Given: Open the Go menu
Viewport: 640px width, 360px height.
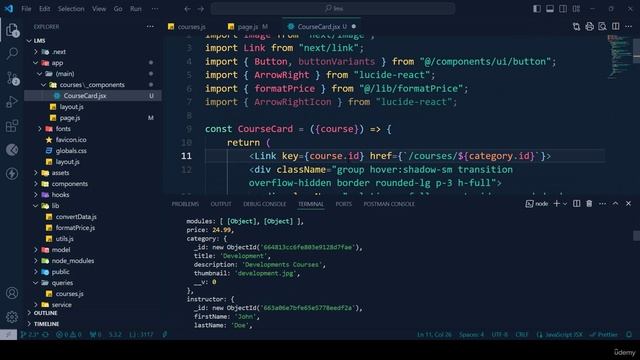Looking at the screenshot, I should tap(118, 9).
